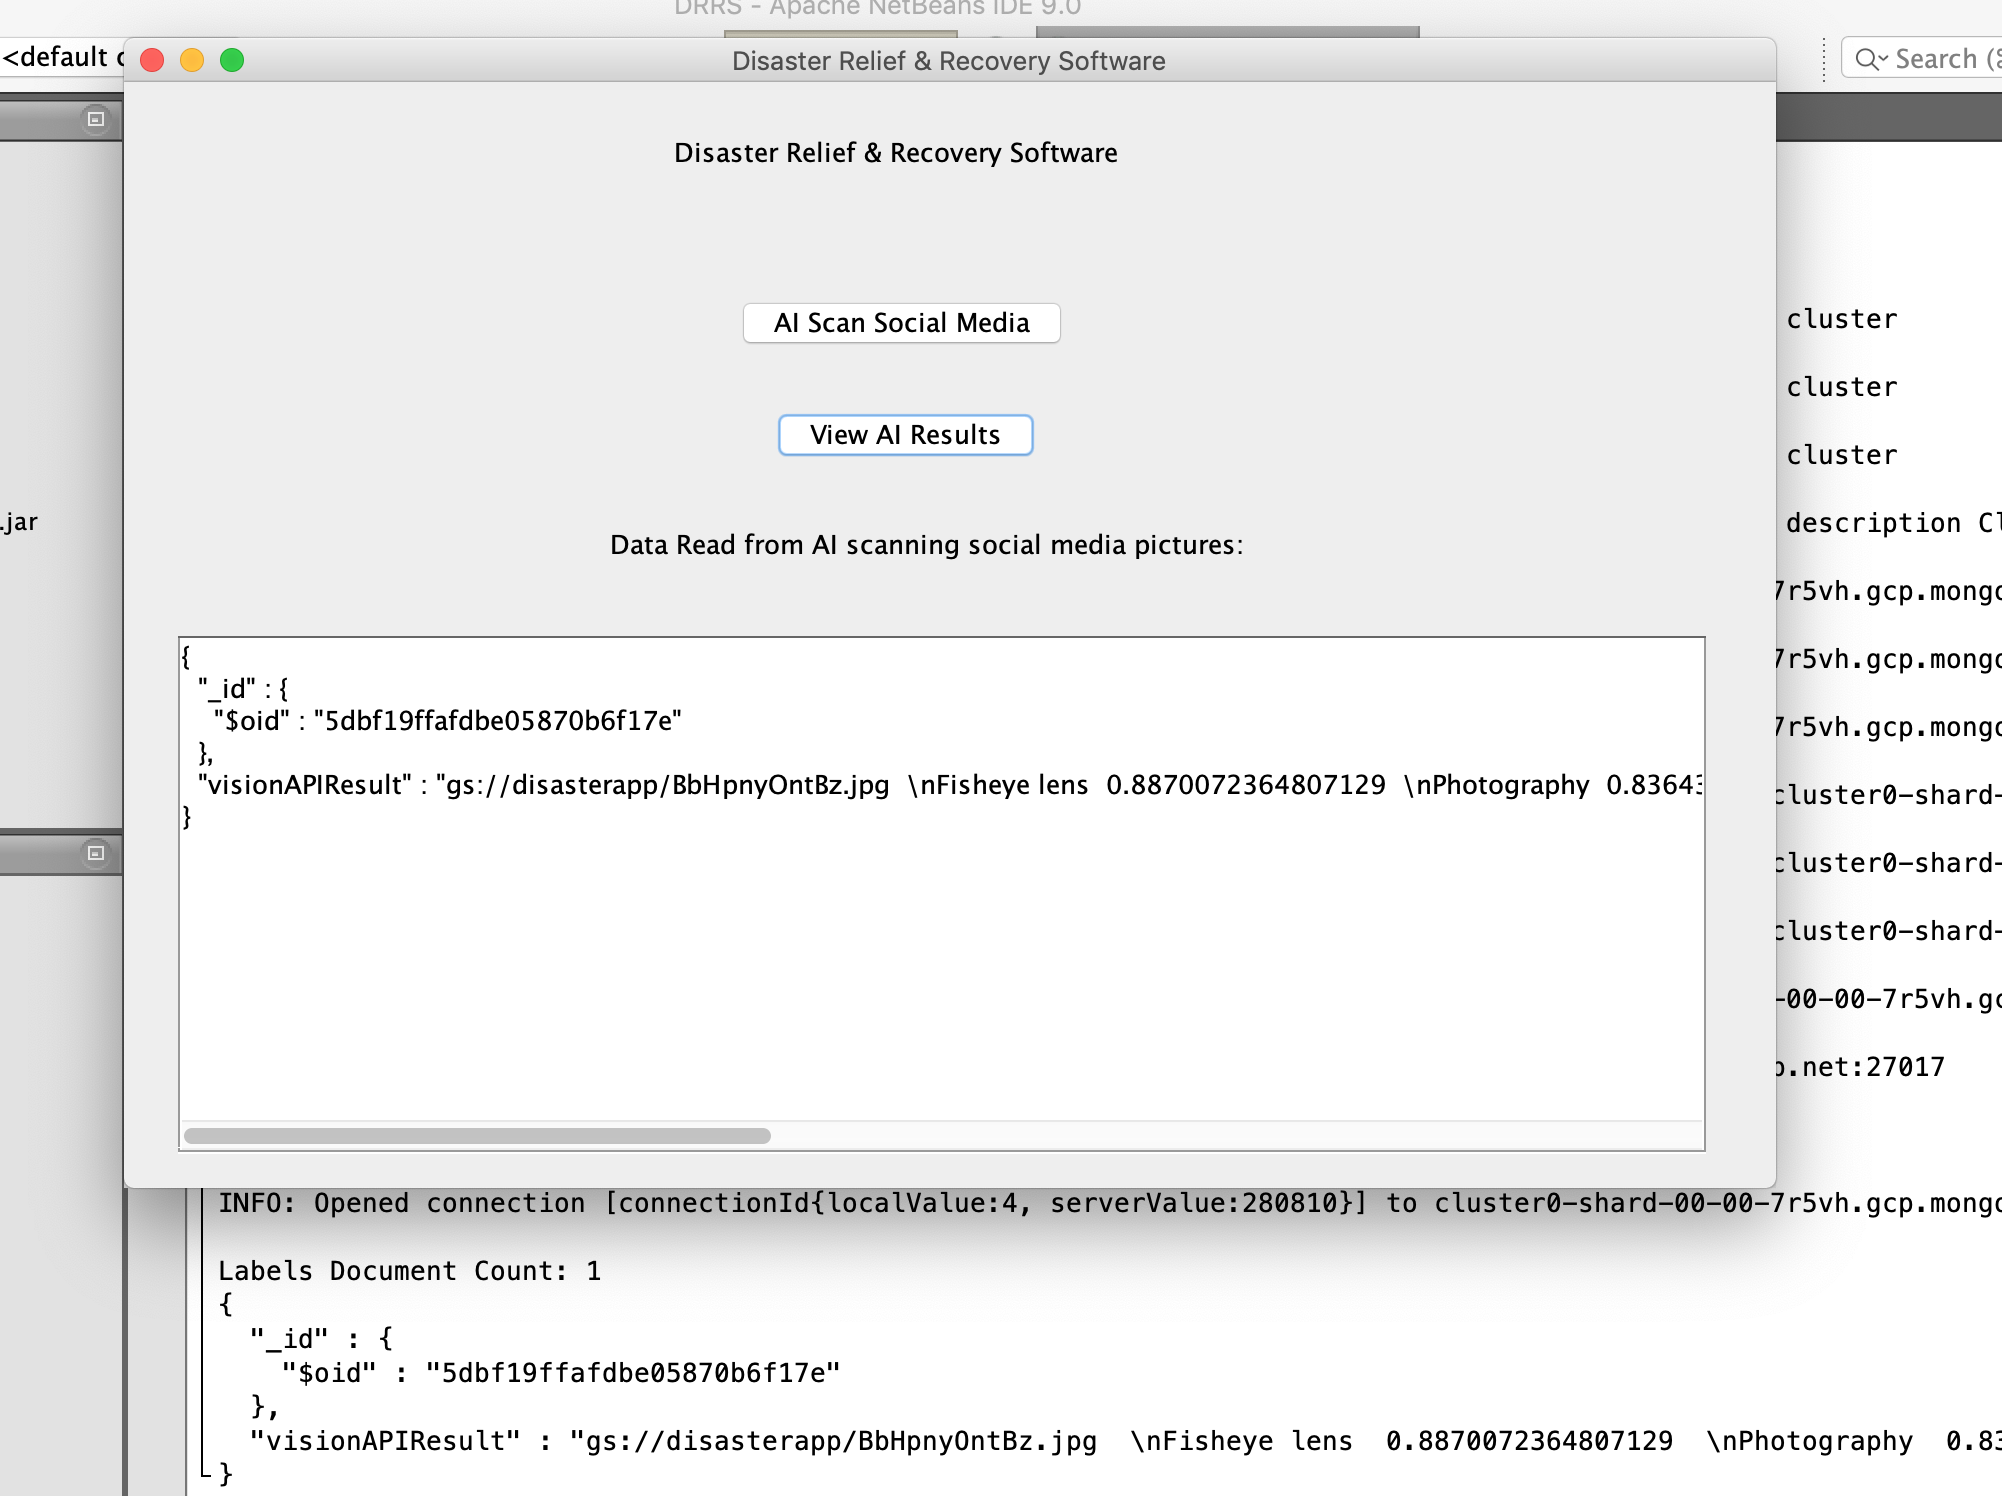
Task: Click the green zoom window button
Action: 232,60
